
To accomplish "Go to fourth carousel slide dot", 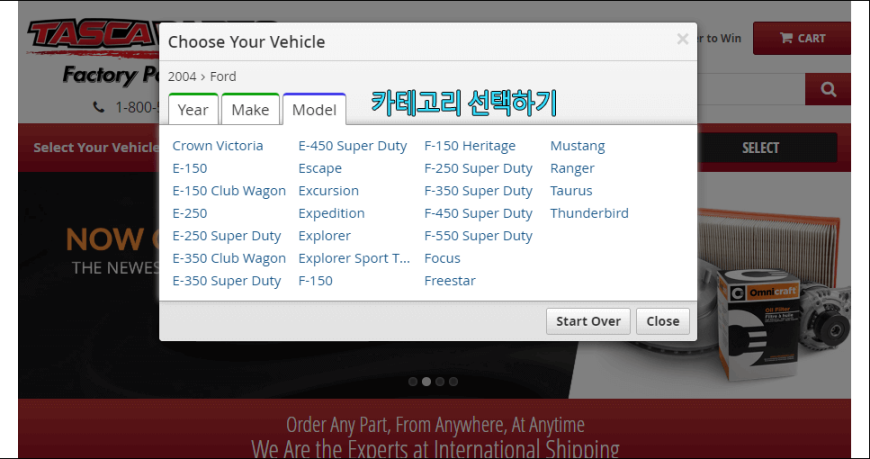I will click(x=453, y=381).
